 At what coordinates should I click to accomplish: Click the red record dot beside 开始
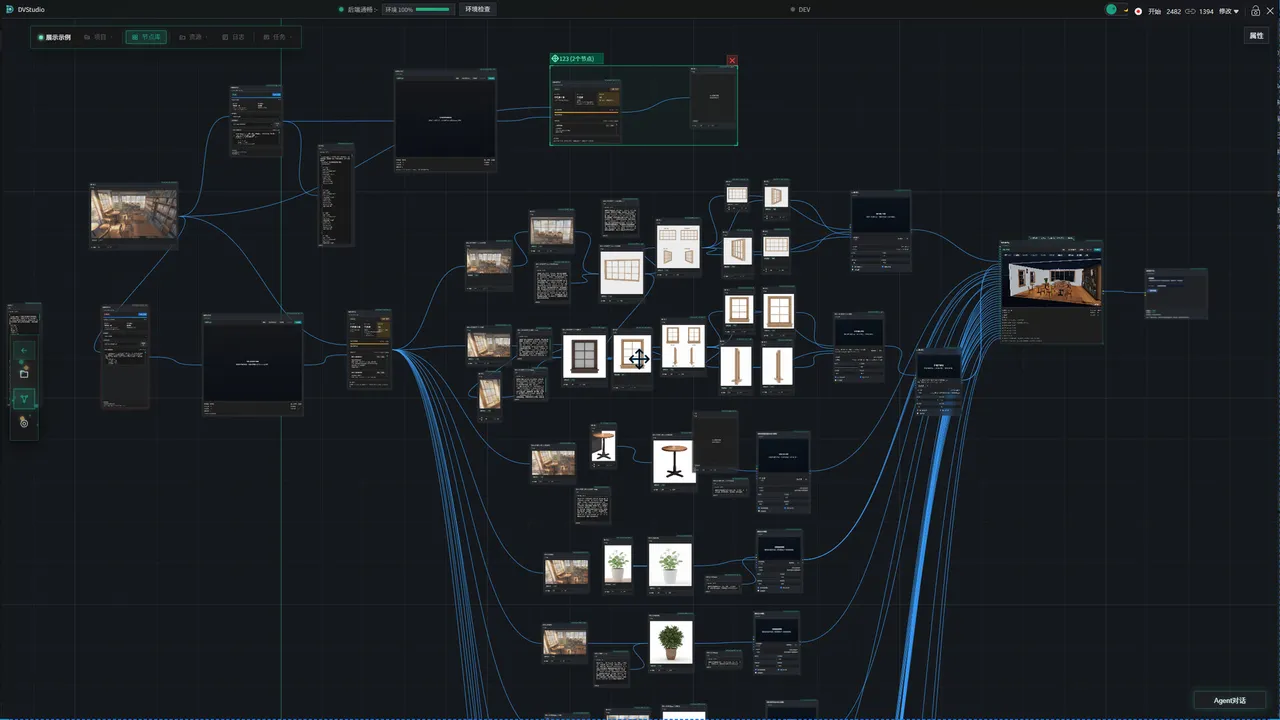1138,11
